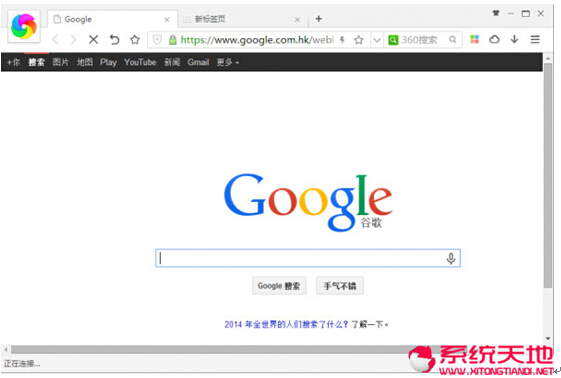The height and width of the screenshot is (378, 561).
Task: Open the colorful apps grid icon
Action: pos(474,39)
